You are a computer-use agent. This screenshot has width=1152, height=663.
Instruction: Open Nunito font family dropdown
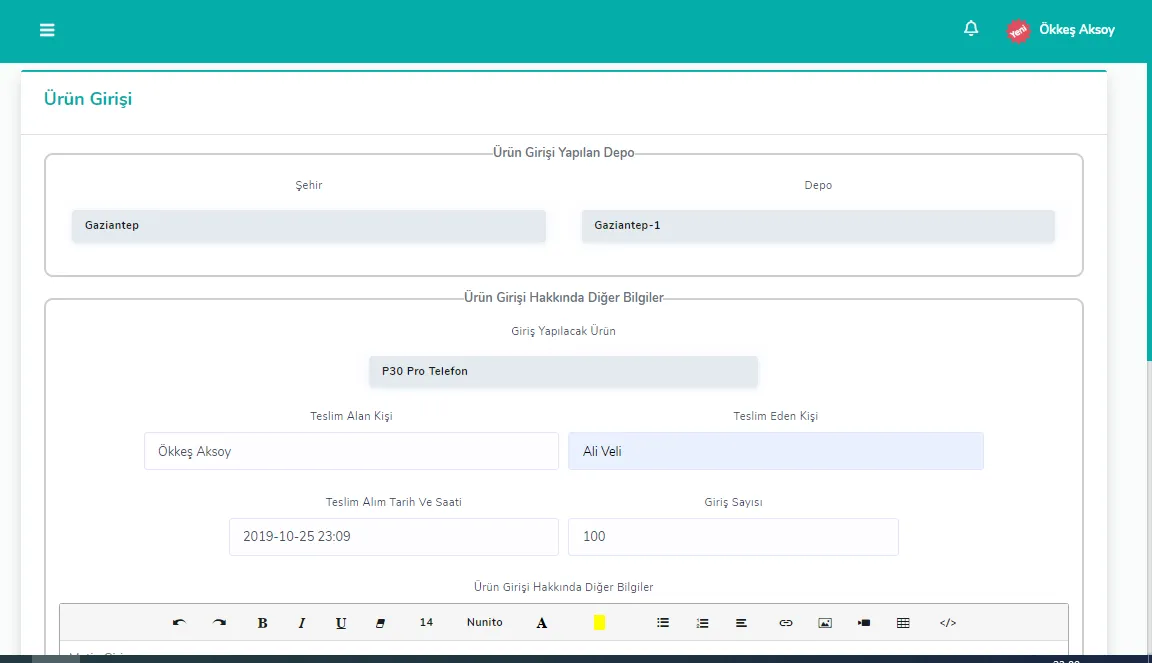[485, 623]
